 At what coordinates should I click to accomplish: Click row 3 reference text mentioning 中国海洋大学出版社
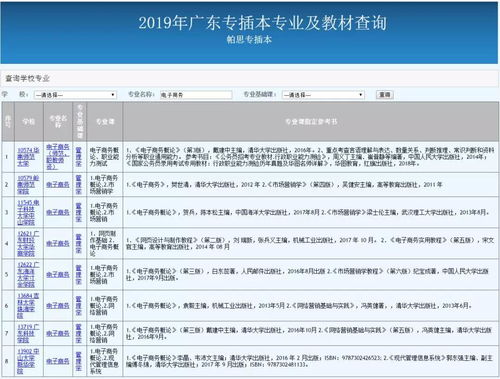tap(307, 212)
